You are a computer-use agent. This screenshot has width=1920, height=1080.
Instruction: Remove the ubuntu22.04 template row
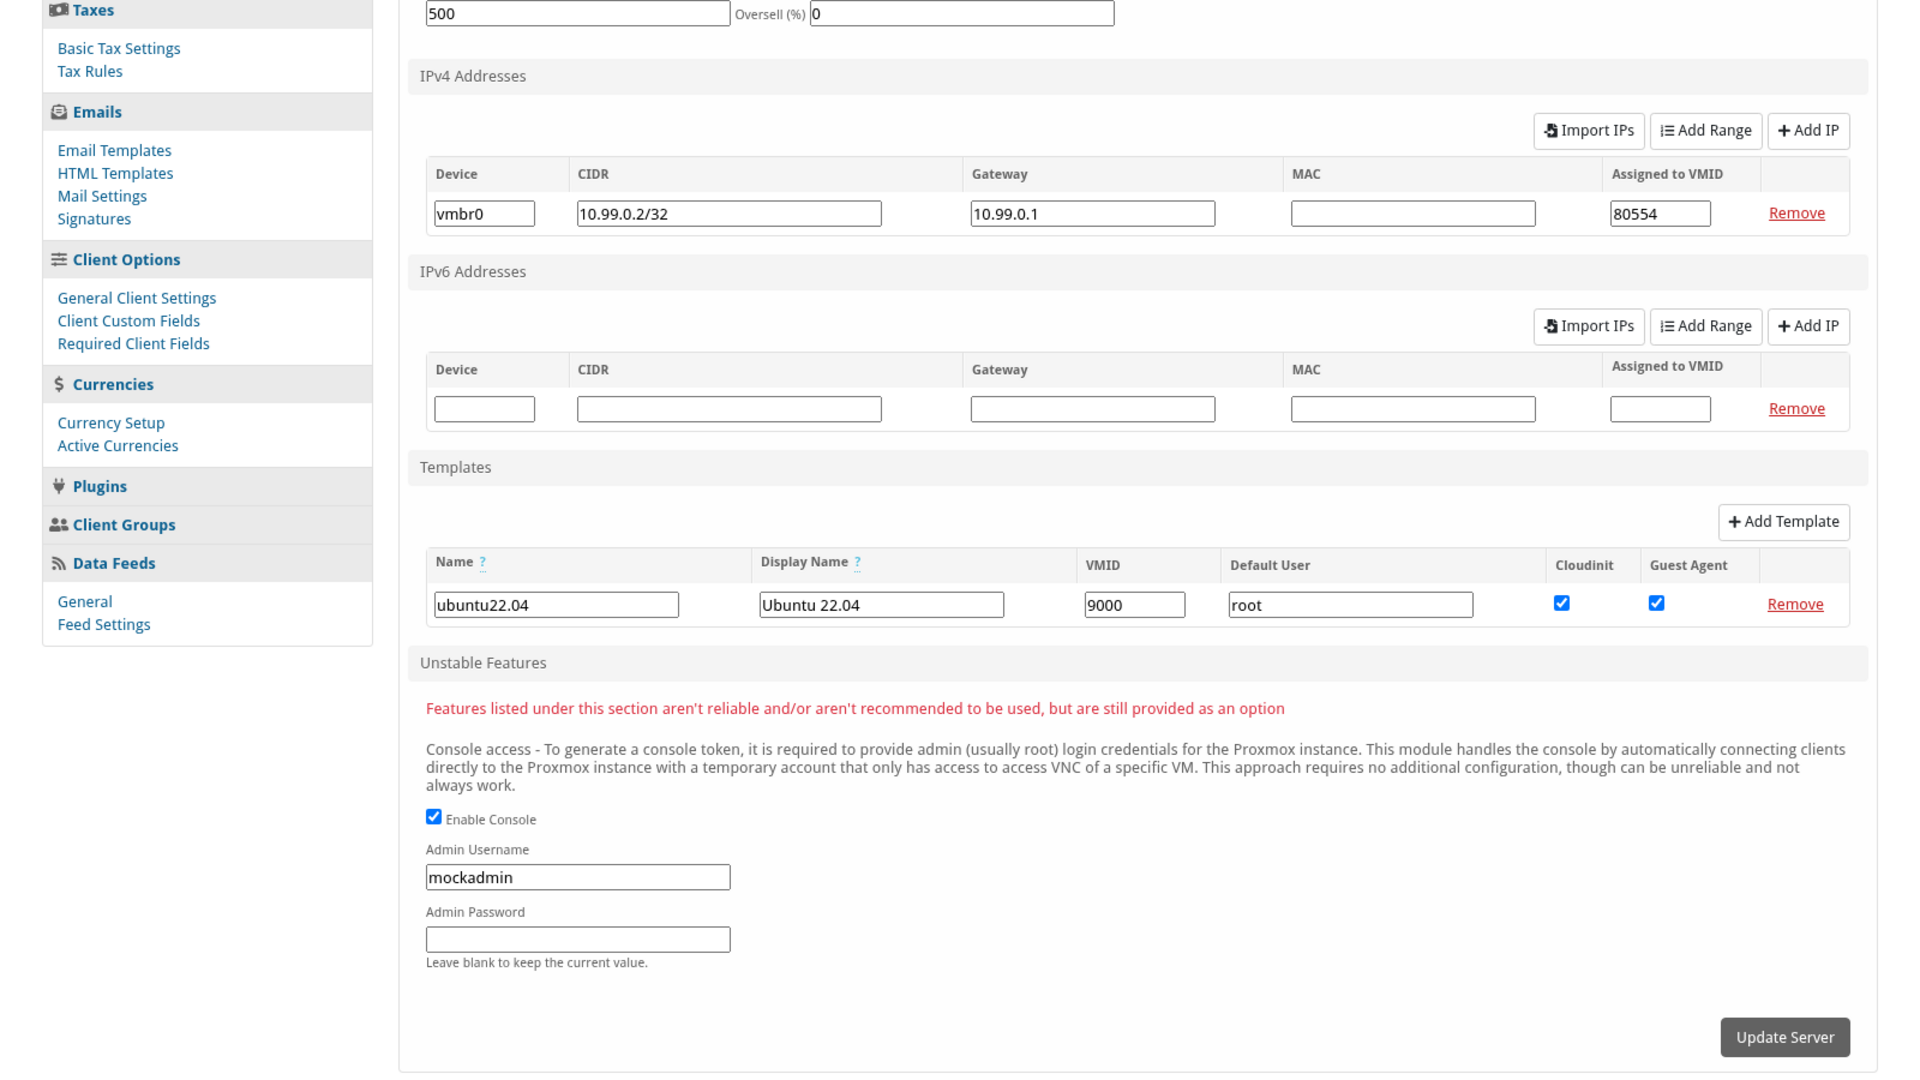click(1795, 604)
